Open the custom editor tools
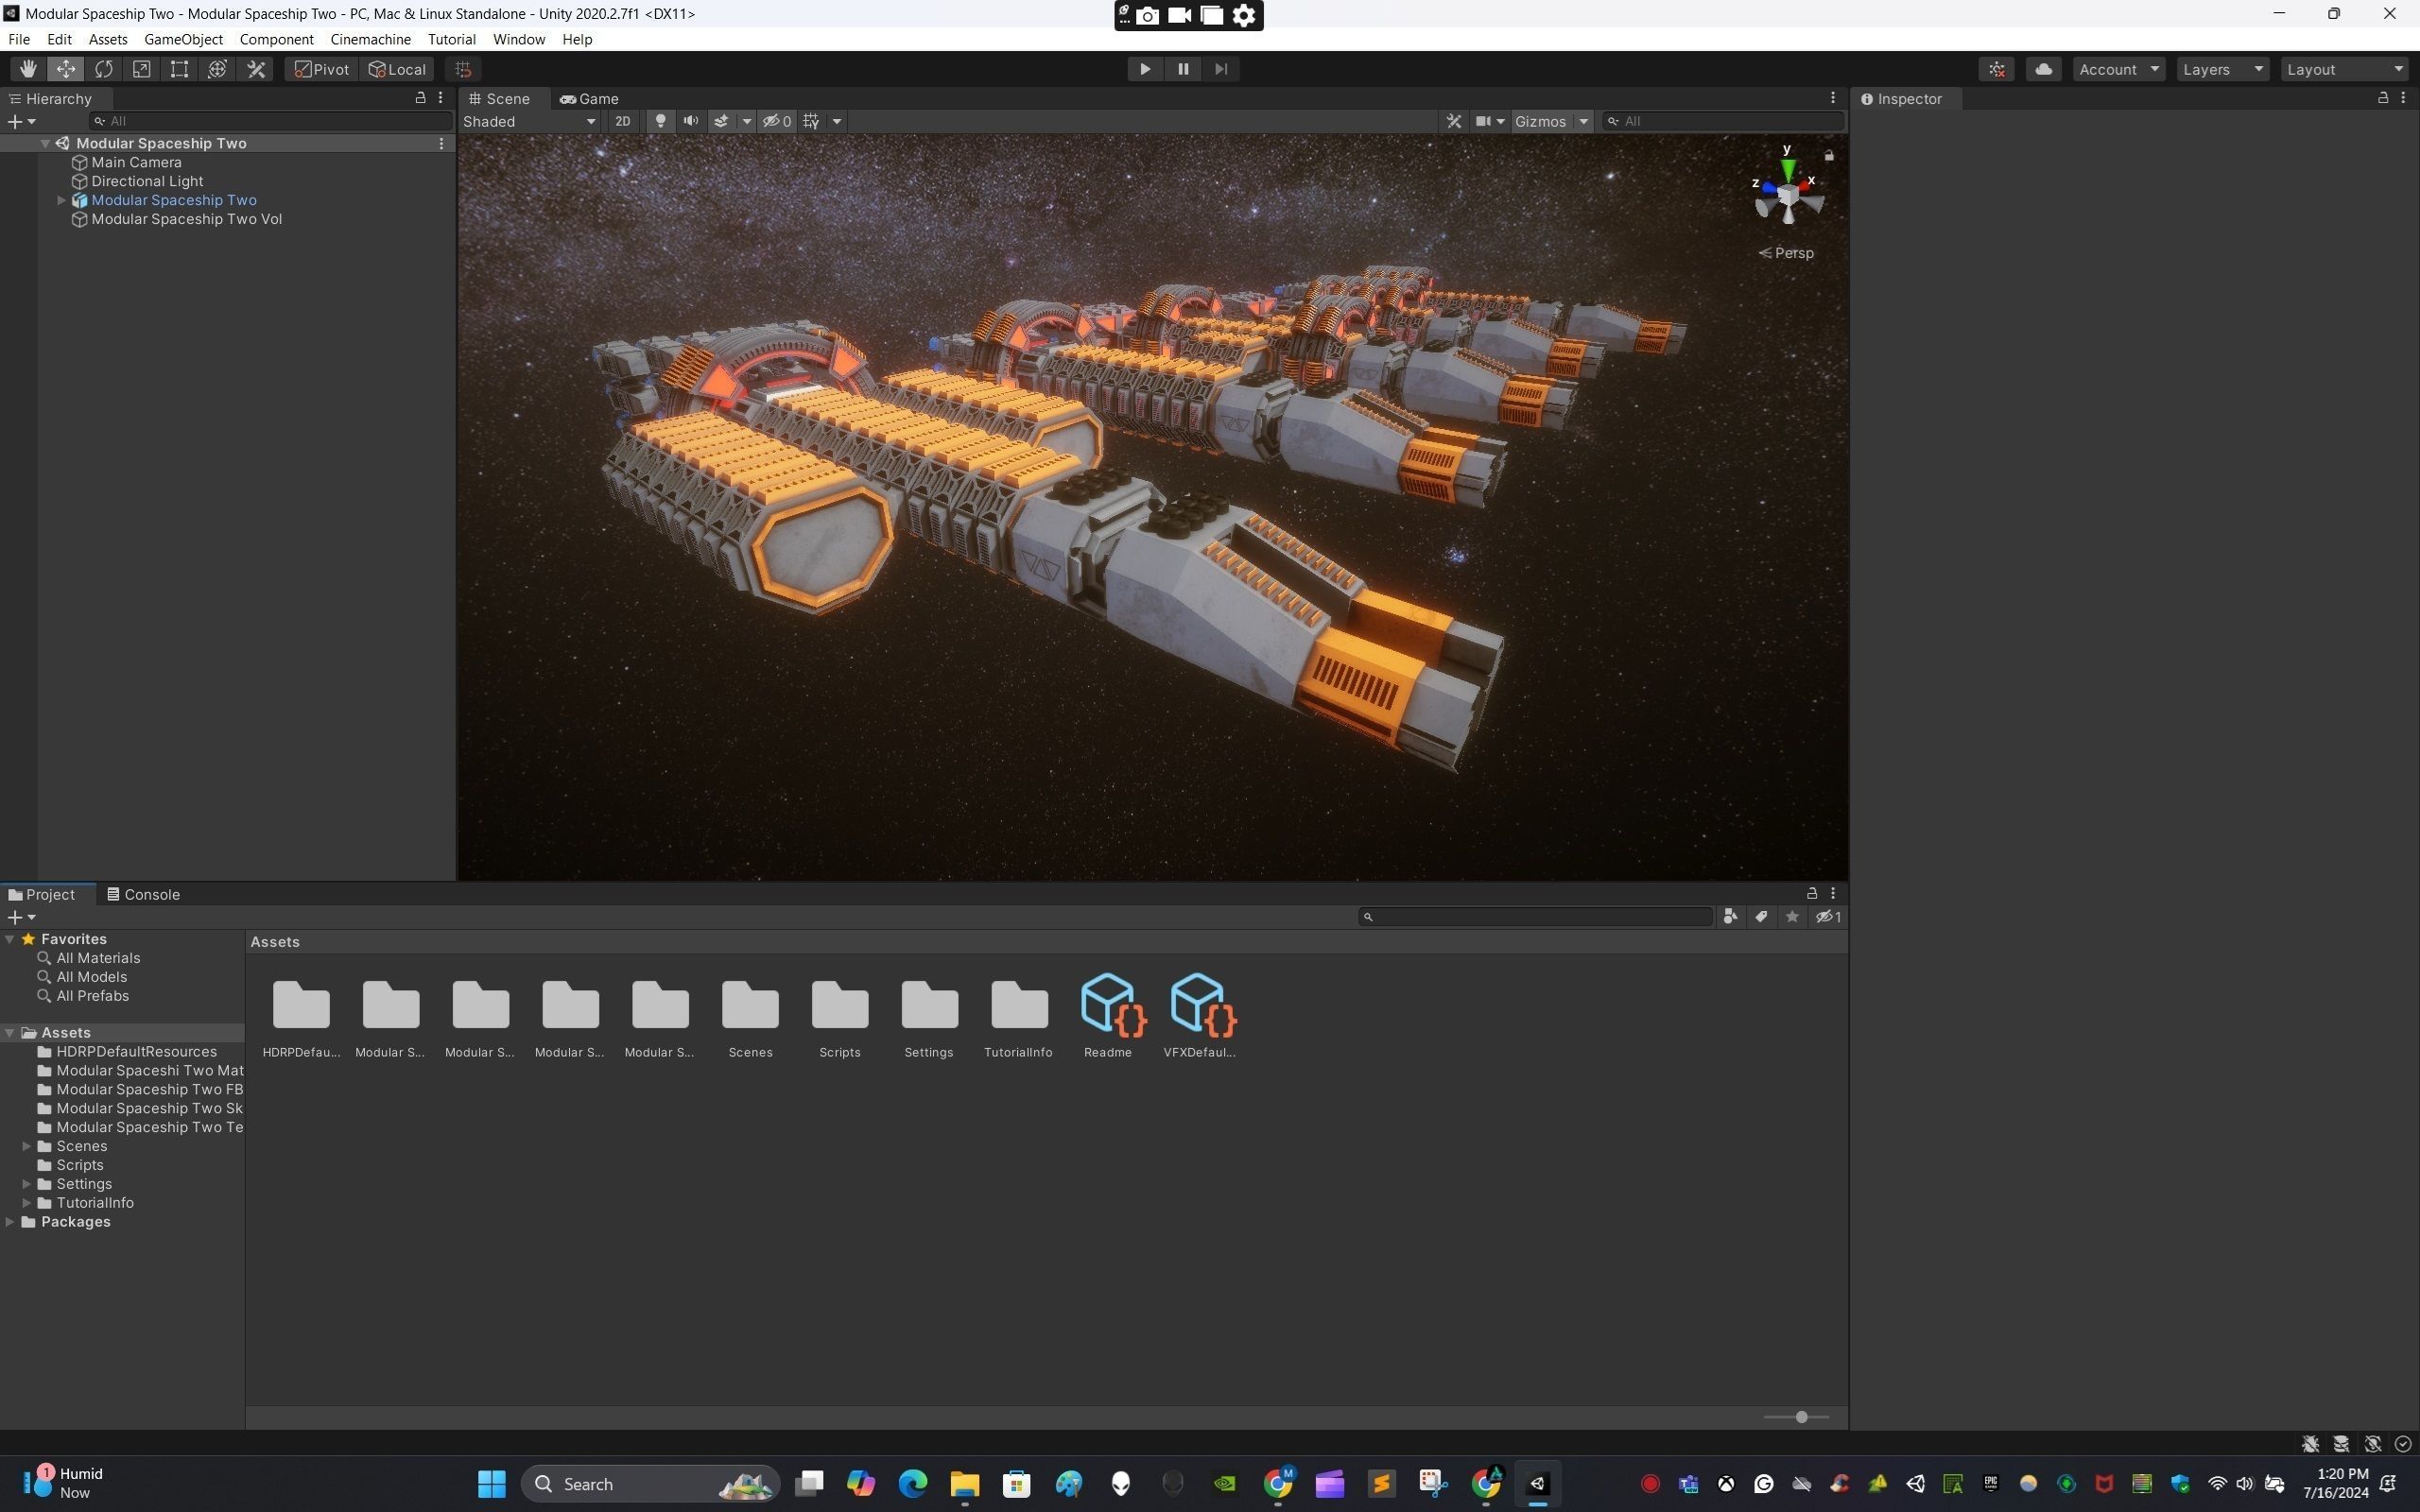Viewport: 2420px width, 1512px height. [x=256, y=69]
